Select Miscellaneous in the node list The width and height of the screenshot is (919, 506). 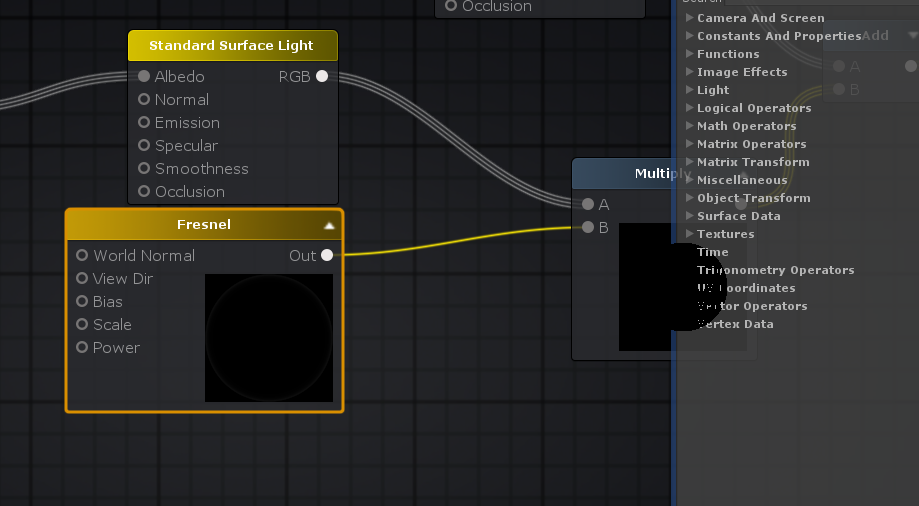click(742, 180)
